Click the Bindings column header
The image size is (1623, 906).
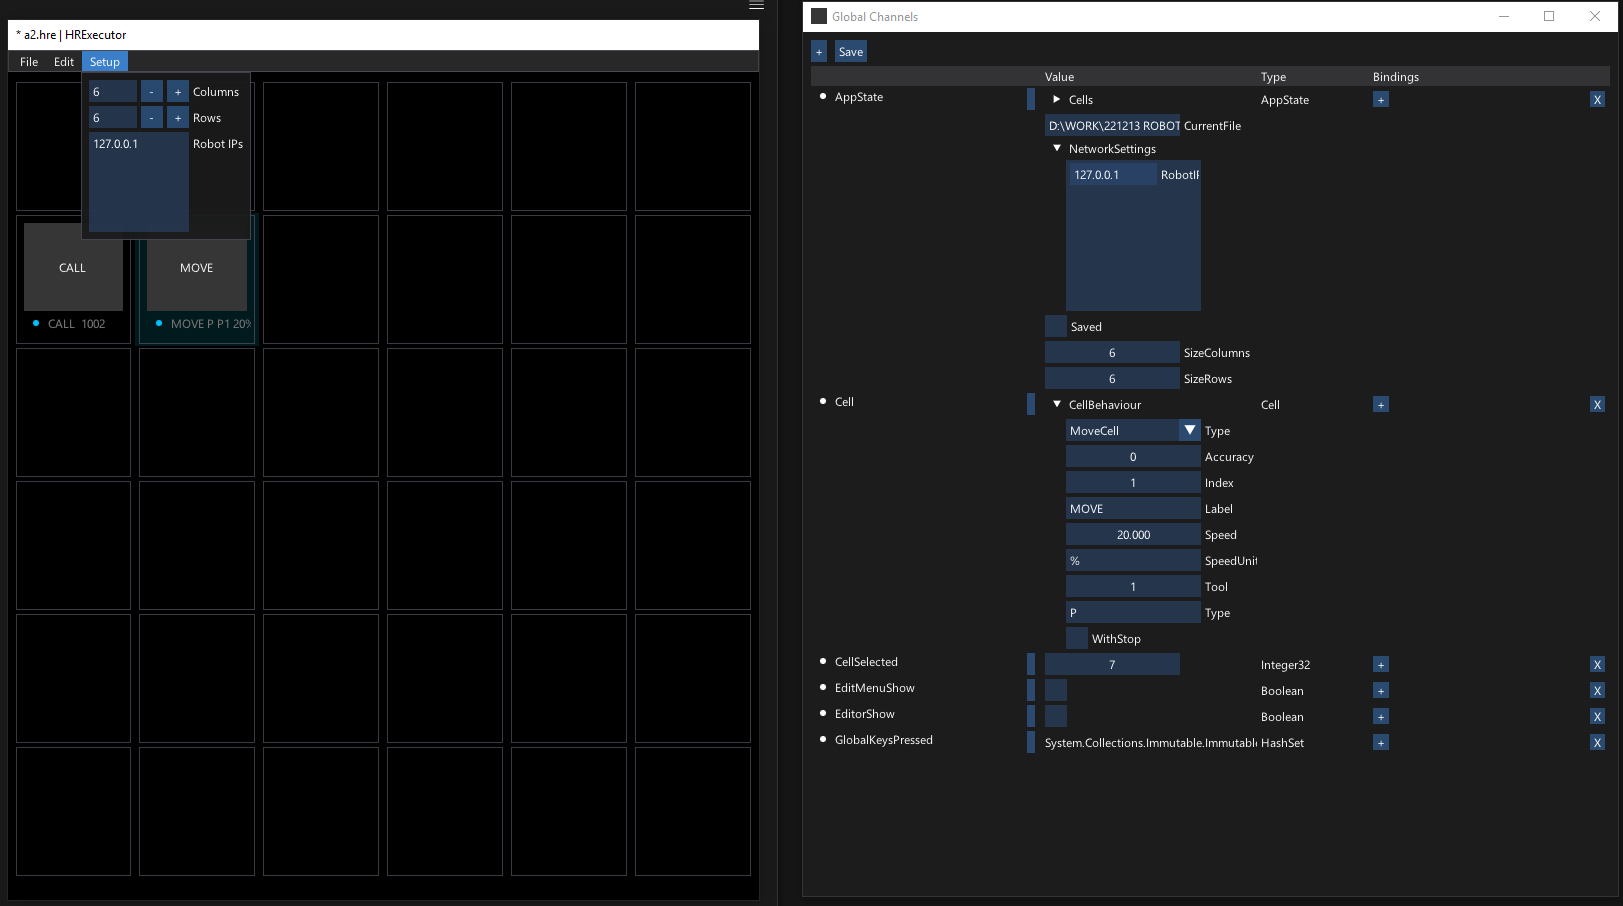[1396, 77]
